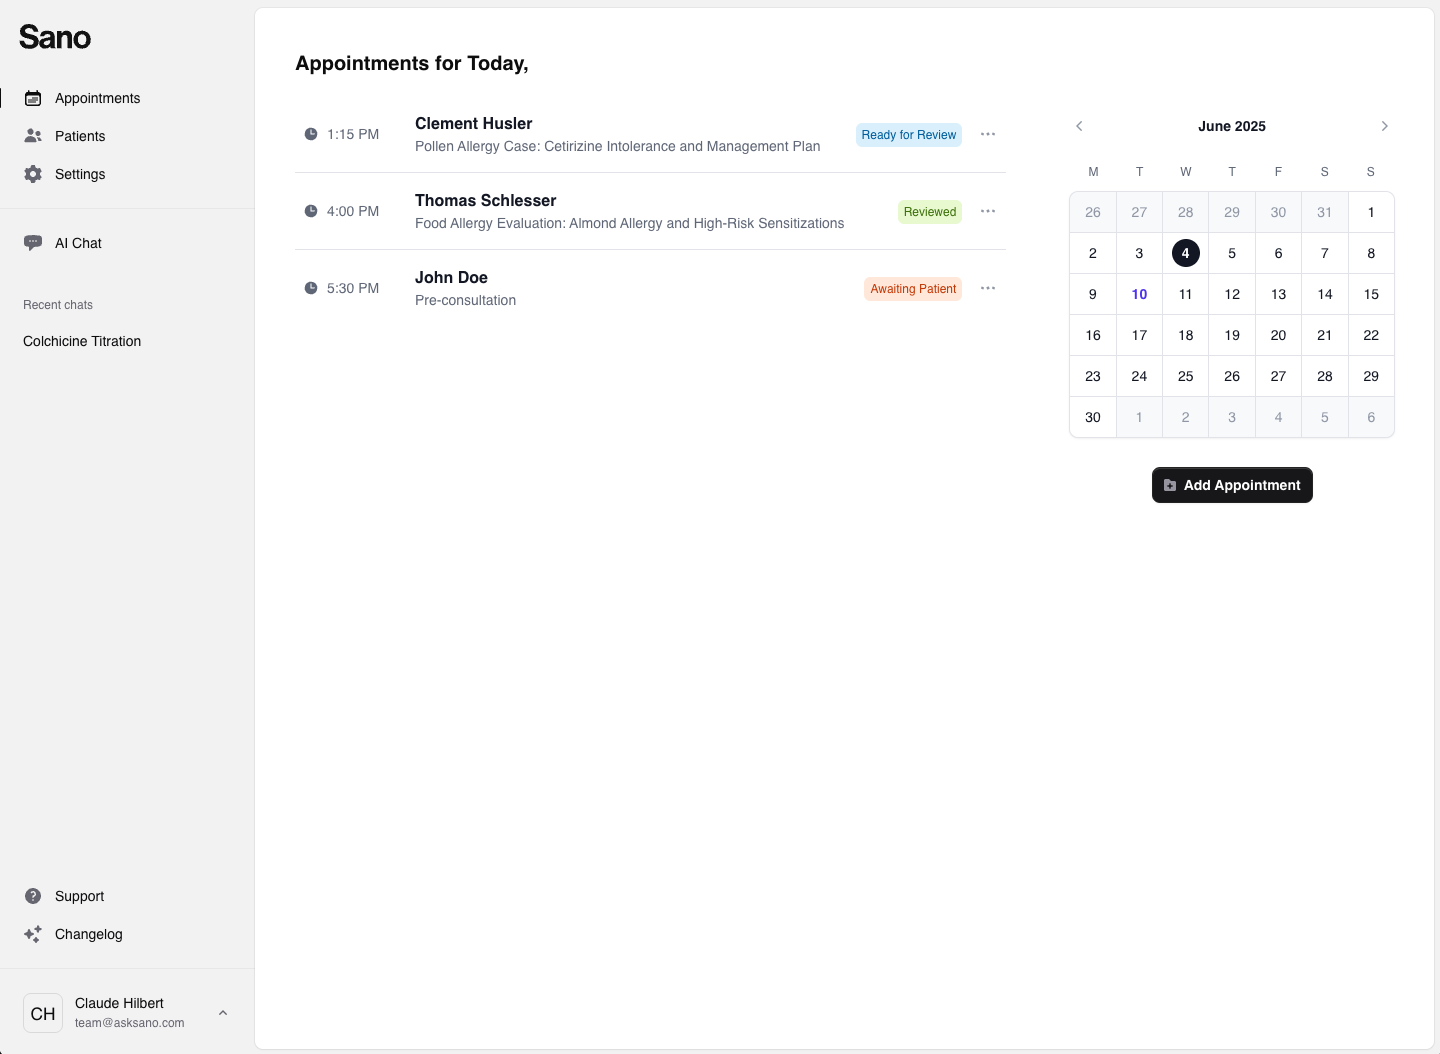
Task: Click the Appointments calendar icon in sidebar
Action: (33, 98)
